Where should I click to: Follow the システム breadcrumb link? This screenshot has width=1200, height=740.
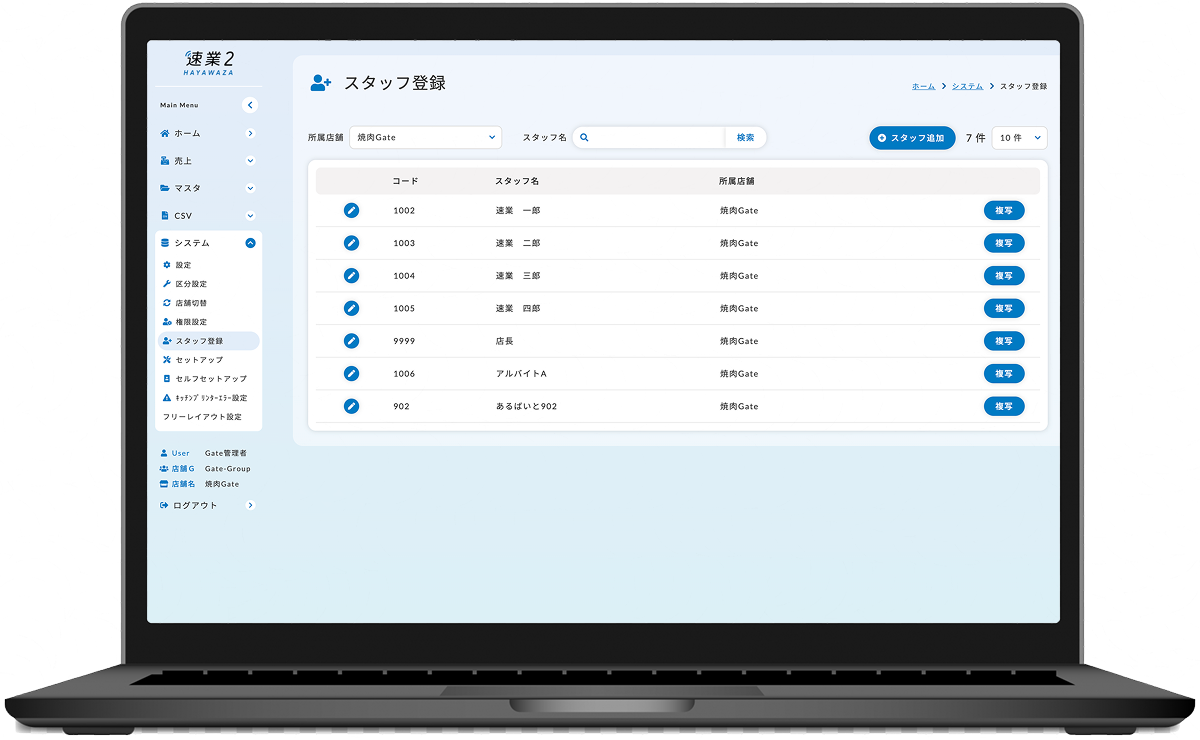tap(967, 87)
